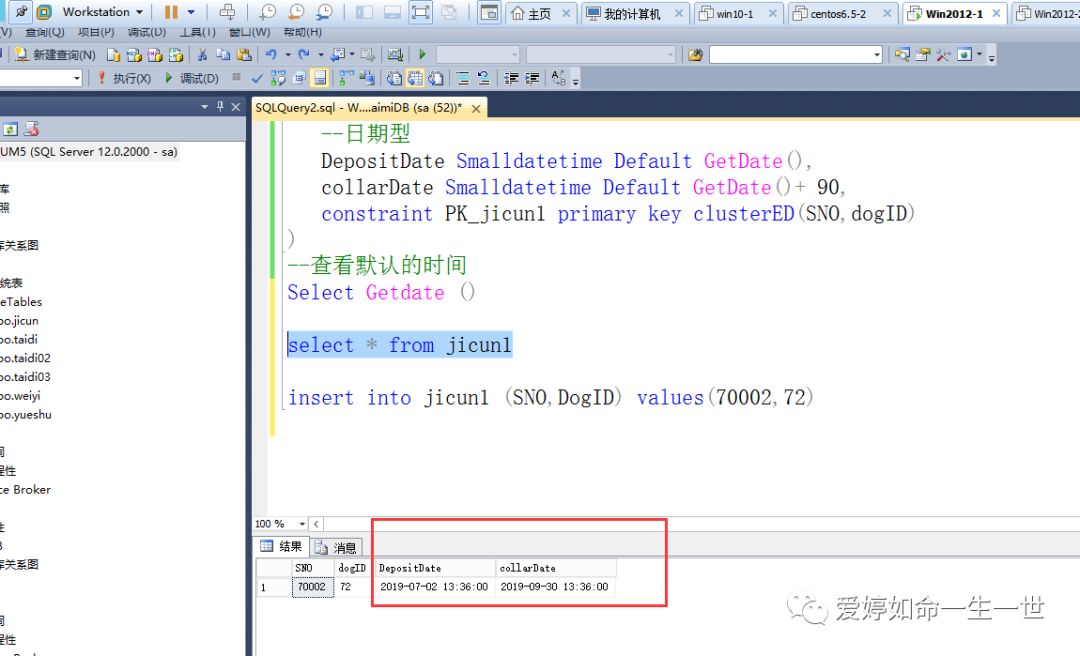
Task: Switch to the centos6.5-2 VM tab
Action: pyautogui.click(x=838, y=13)
